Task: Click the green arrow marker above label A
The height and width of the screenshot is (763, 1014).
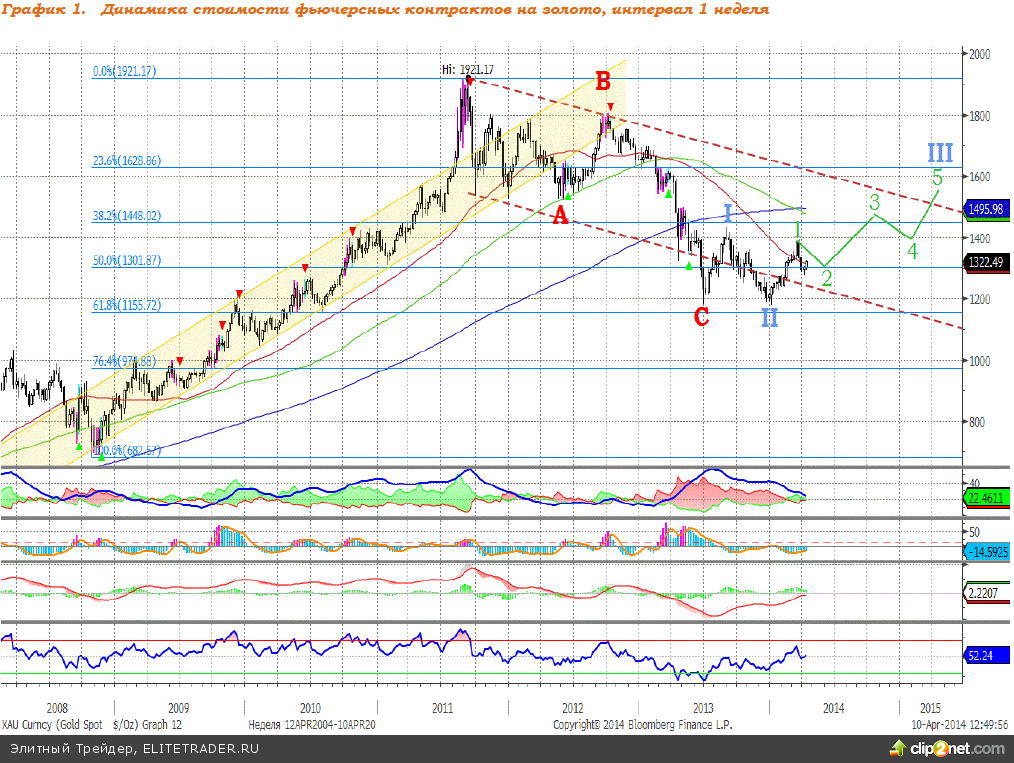Action: (x=568, y=197)
